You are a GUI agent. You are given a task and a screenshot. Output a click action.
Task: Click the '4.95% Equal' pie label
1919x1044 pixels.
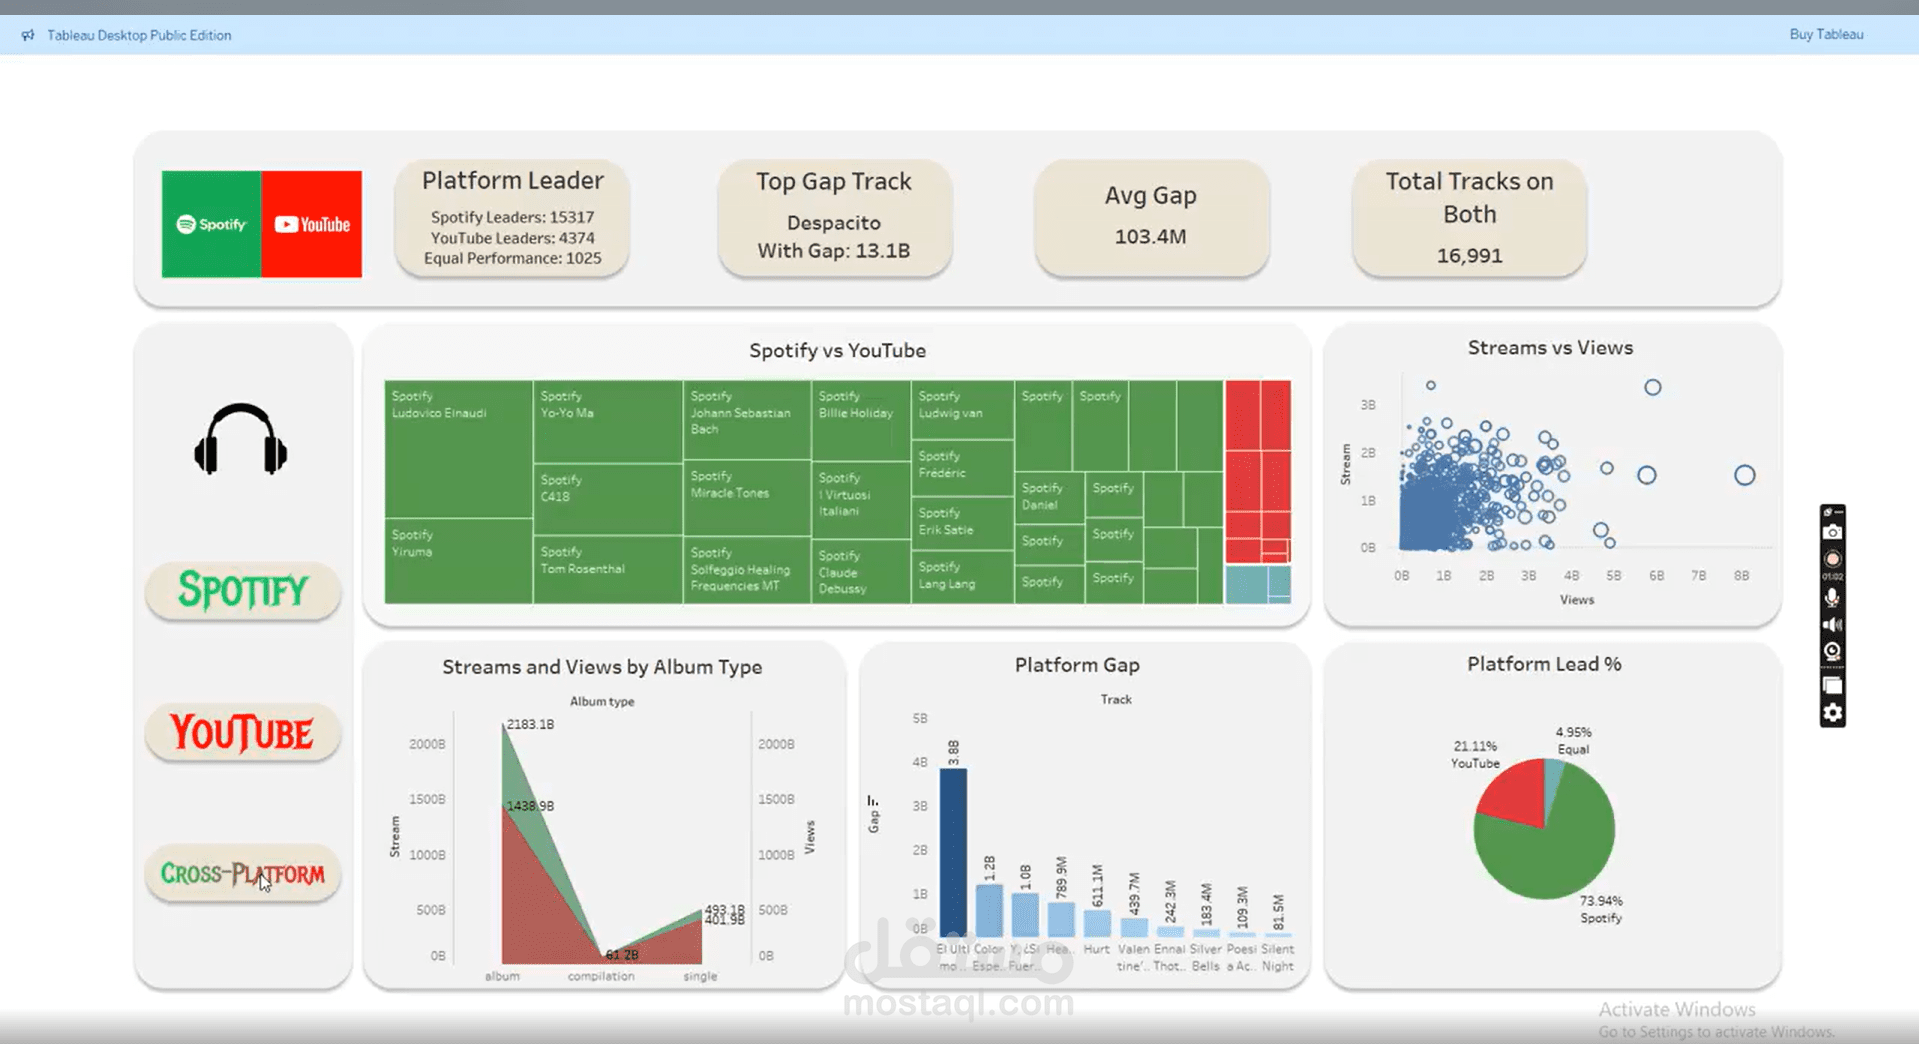[1573, 741]
